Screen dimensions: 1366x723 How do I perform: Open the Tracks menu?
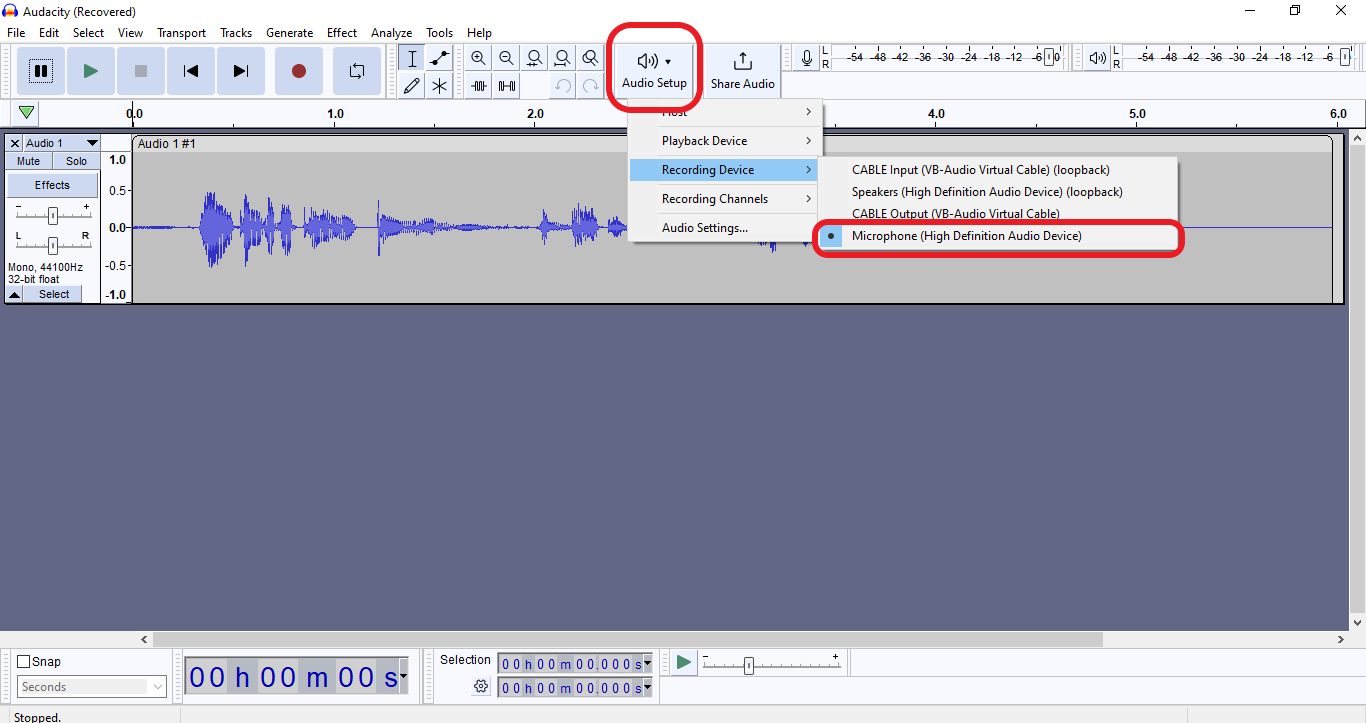[x=236, y=33]
